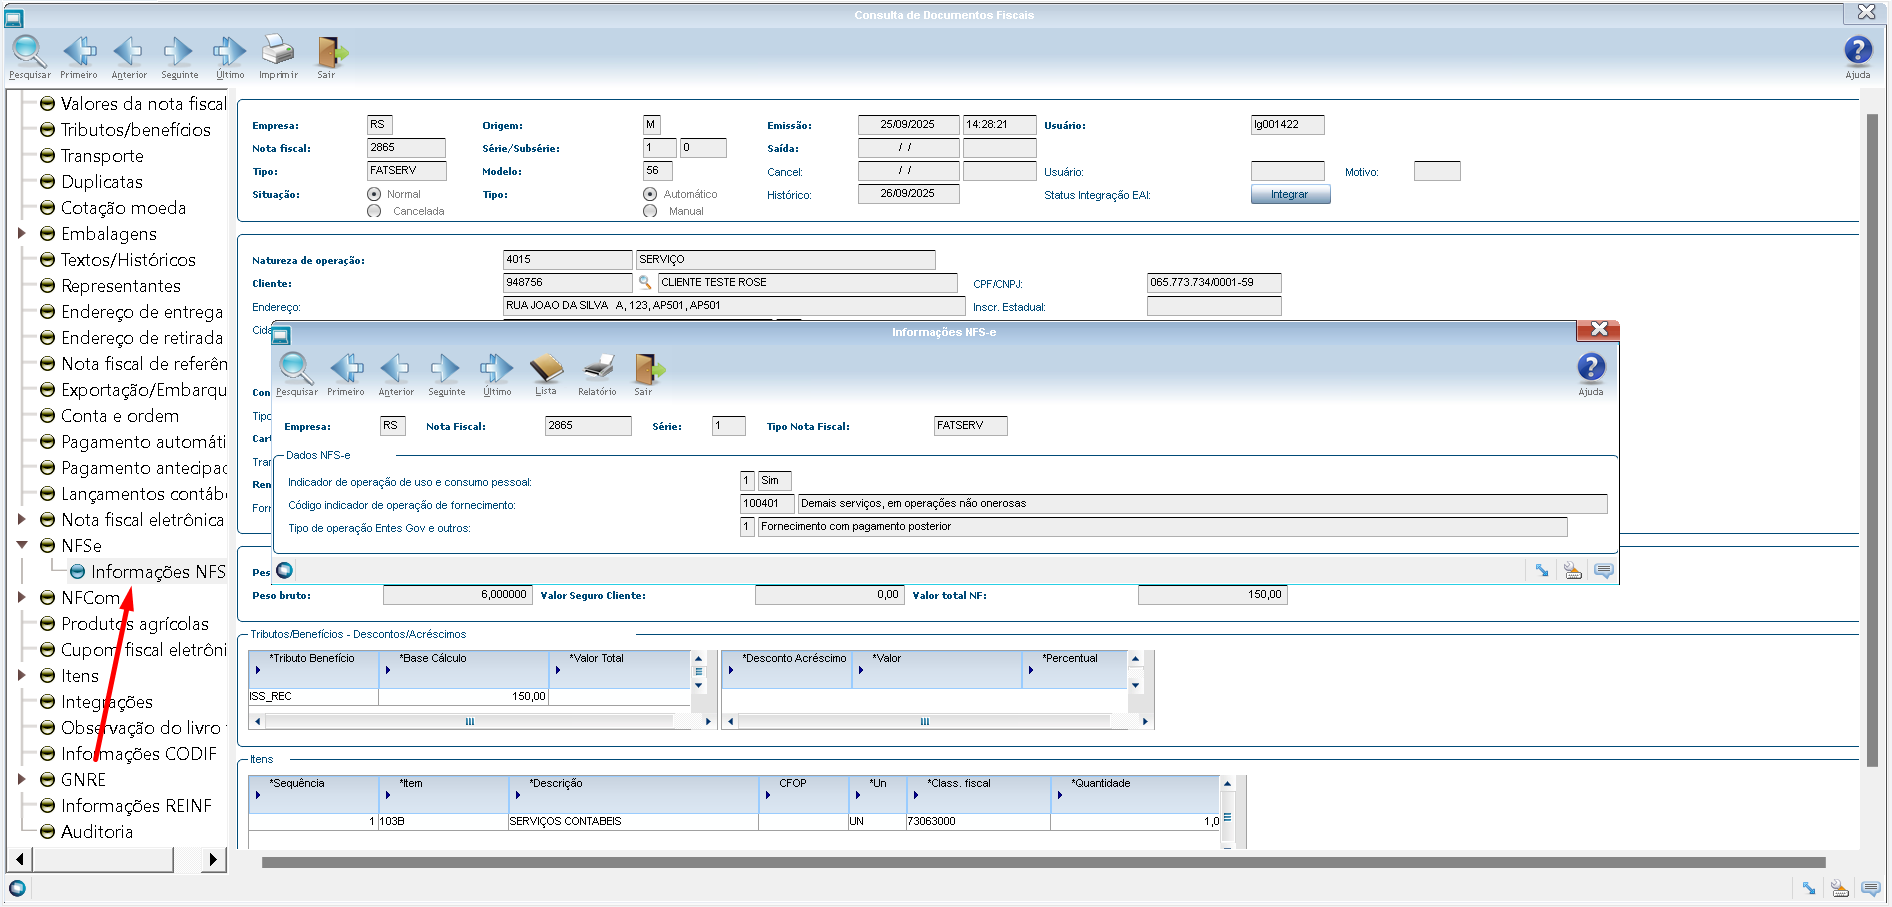Click the Natureza de operação code field
Image resolution: width=1892 pixels, height=907 pixels.
pos(567,260)
